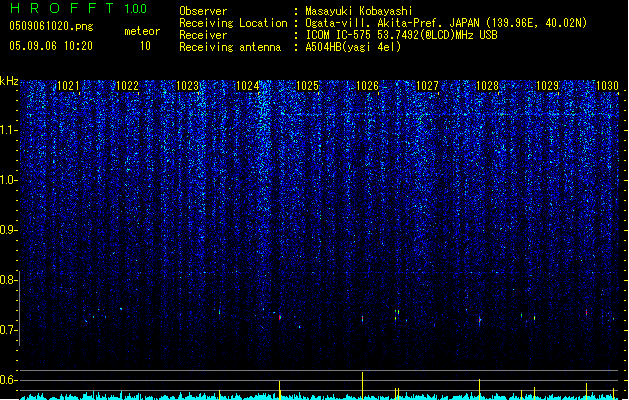
Task: Click the 1022 time marker
Action: 127,85
